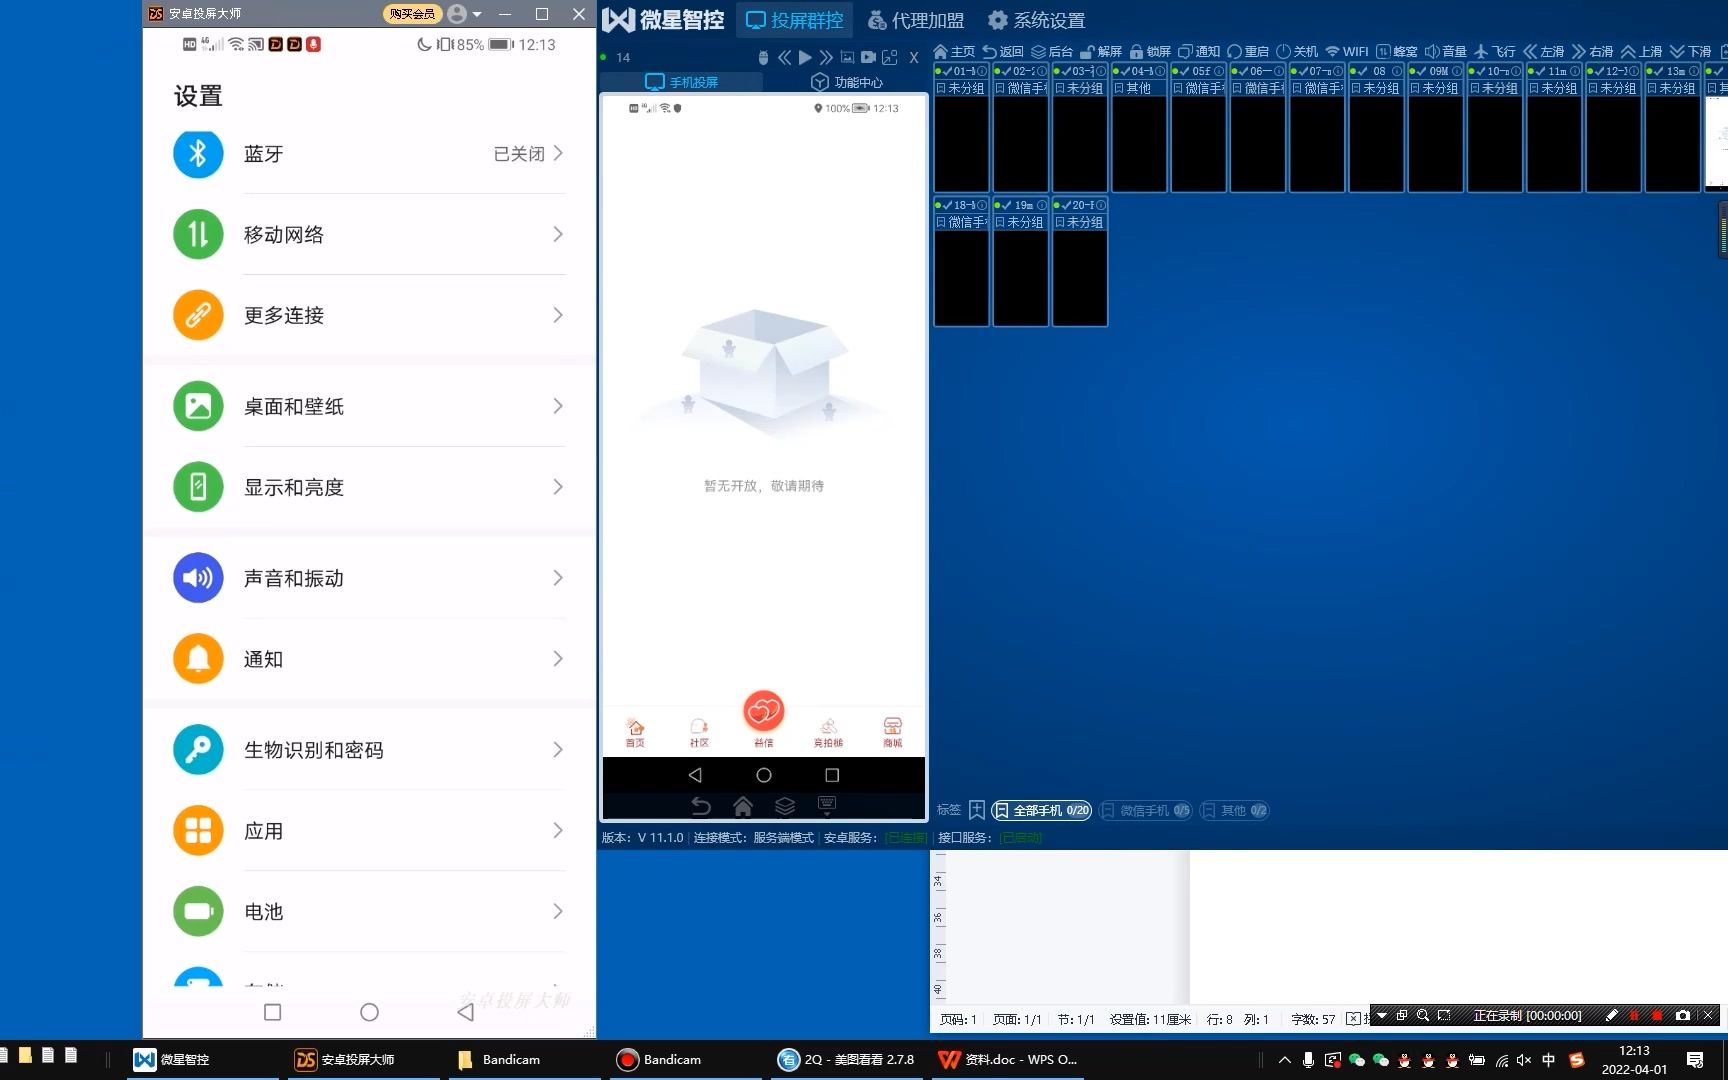Open 资料.doc WPS from the taskbar

1008,1060
